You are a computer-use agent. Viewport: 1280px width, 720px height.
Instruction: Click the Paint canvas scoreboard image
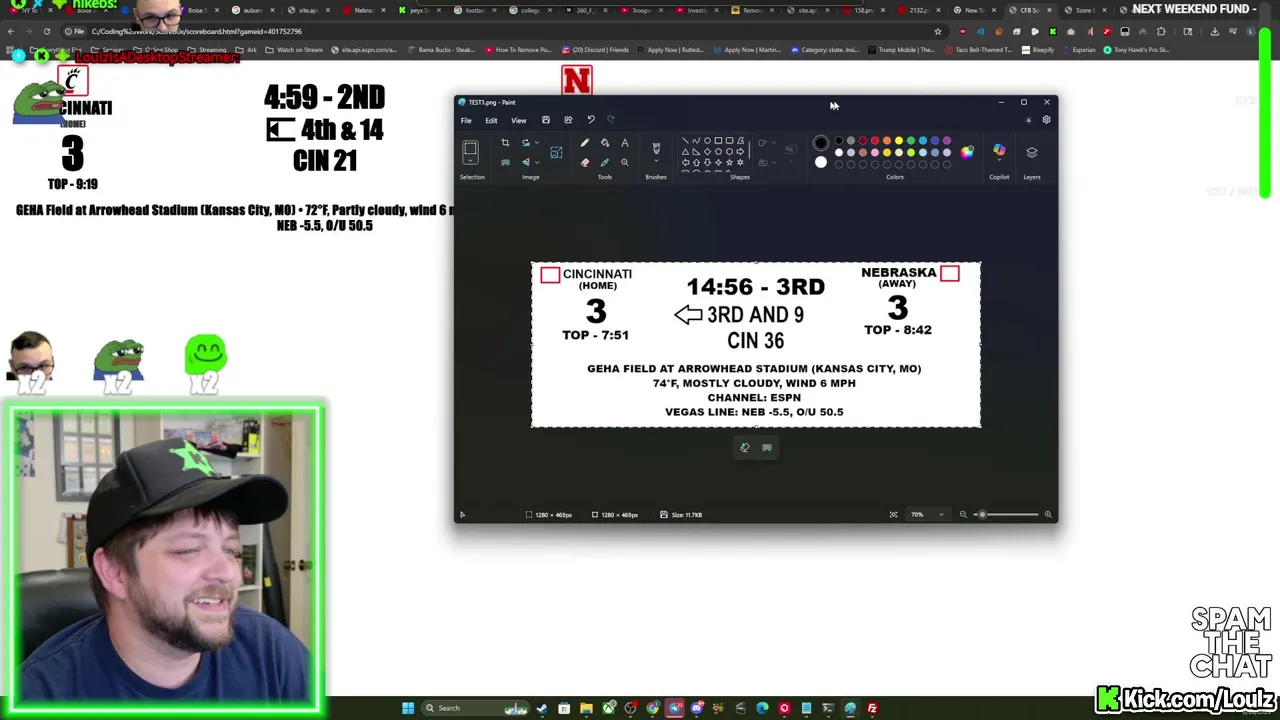[756, 345]
